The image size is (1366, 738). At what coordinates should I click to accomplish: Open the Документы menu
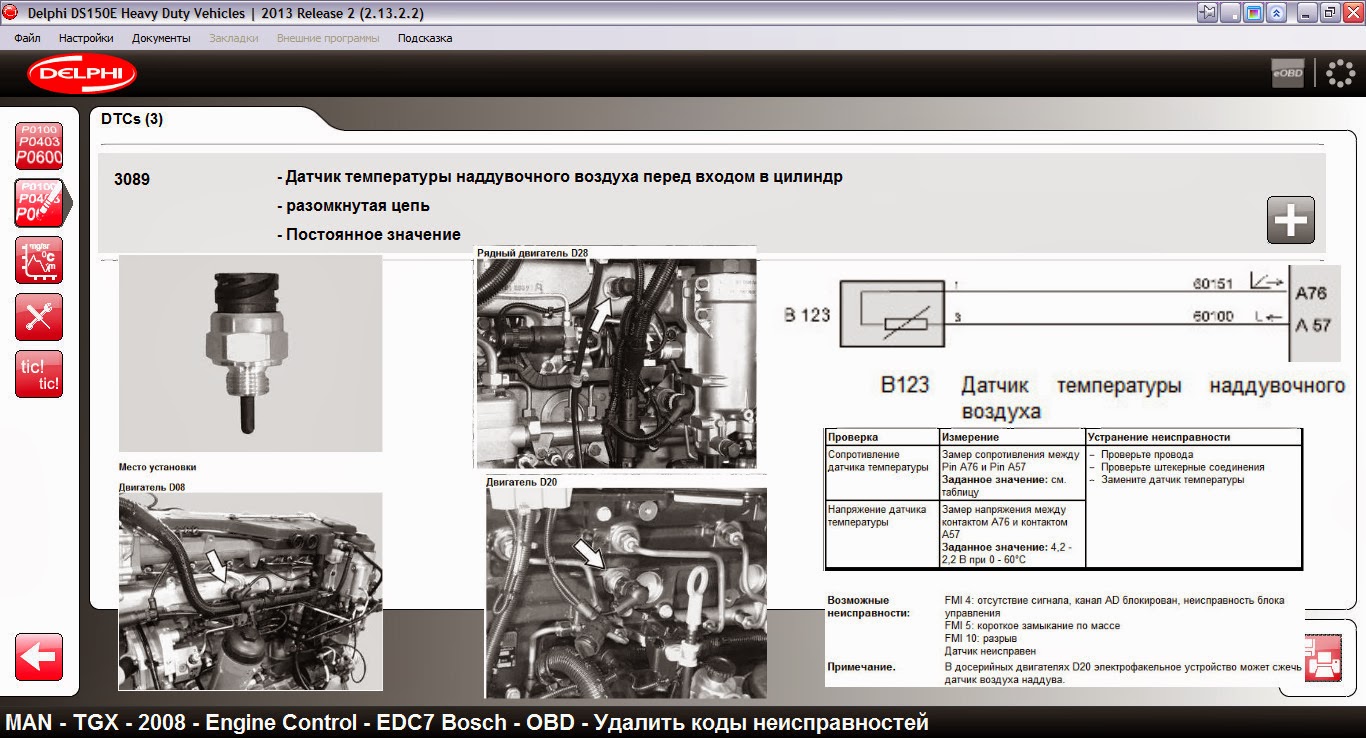point(161,38)
